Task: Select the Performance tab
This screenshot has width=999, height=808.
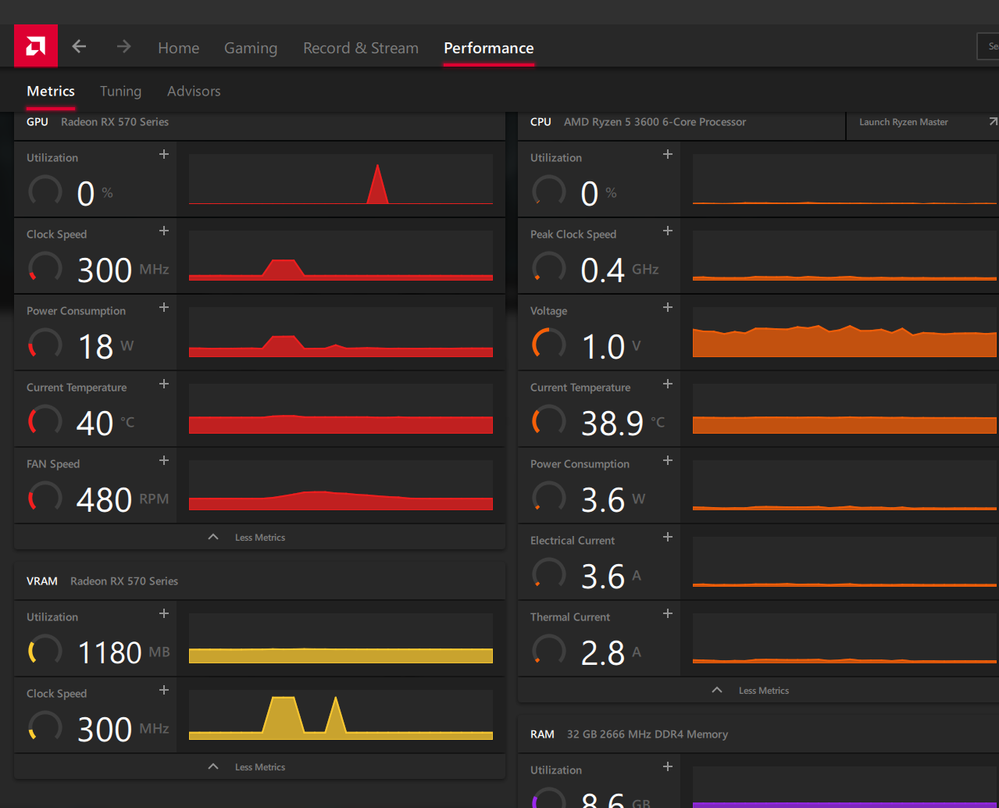Action: pyautogui.click(x=489, y=48)
